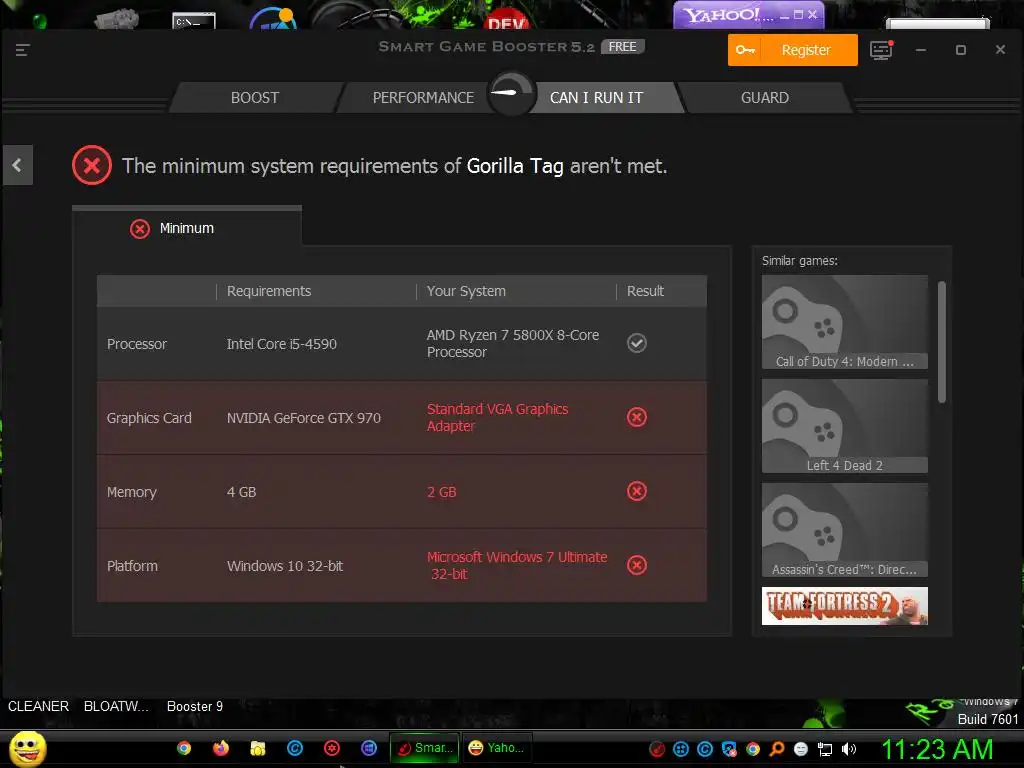
Task: Click the orange magnifier tray icon
Action: (776, 750)
